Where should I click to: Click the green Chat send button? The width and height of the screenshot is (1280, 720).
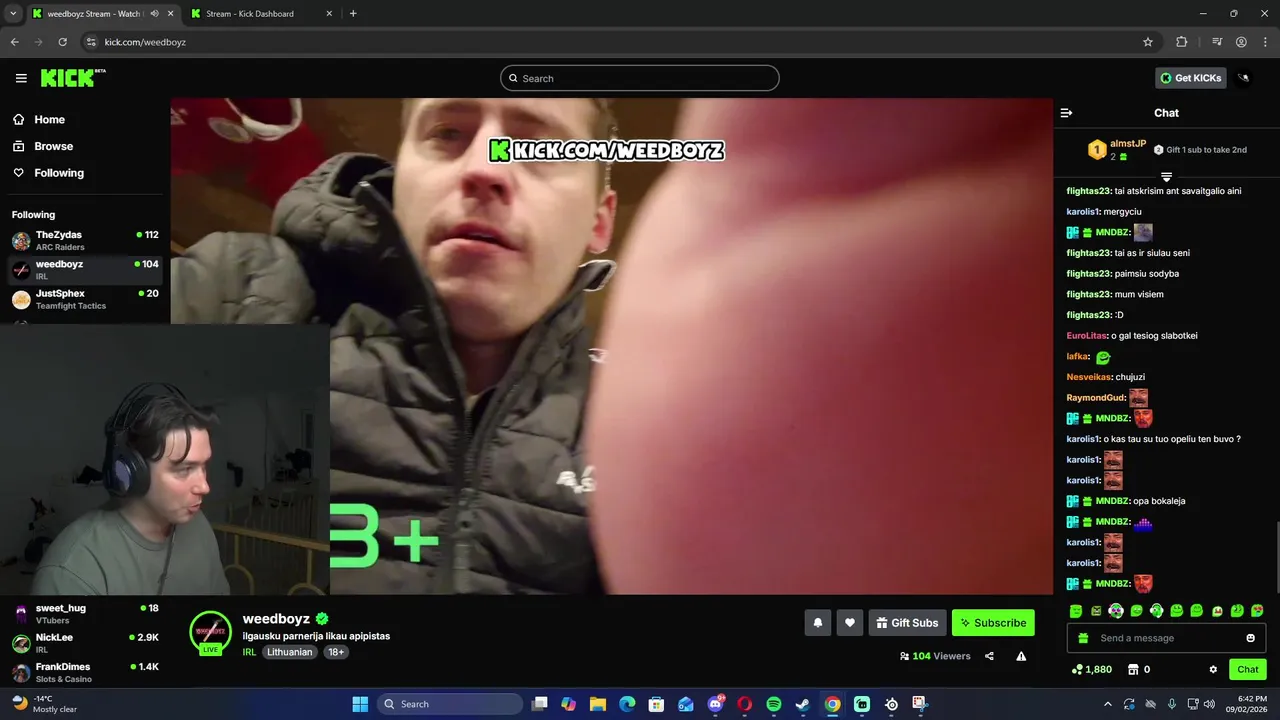[1248, 670]
